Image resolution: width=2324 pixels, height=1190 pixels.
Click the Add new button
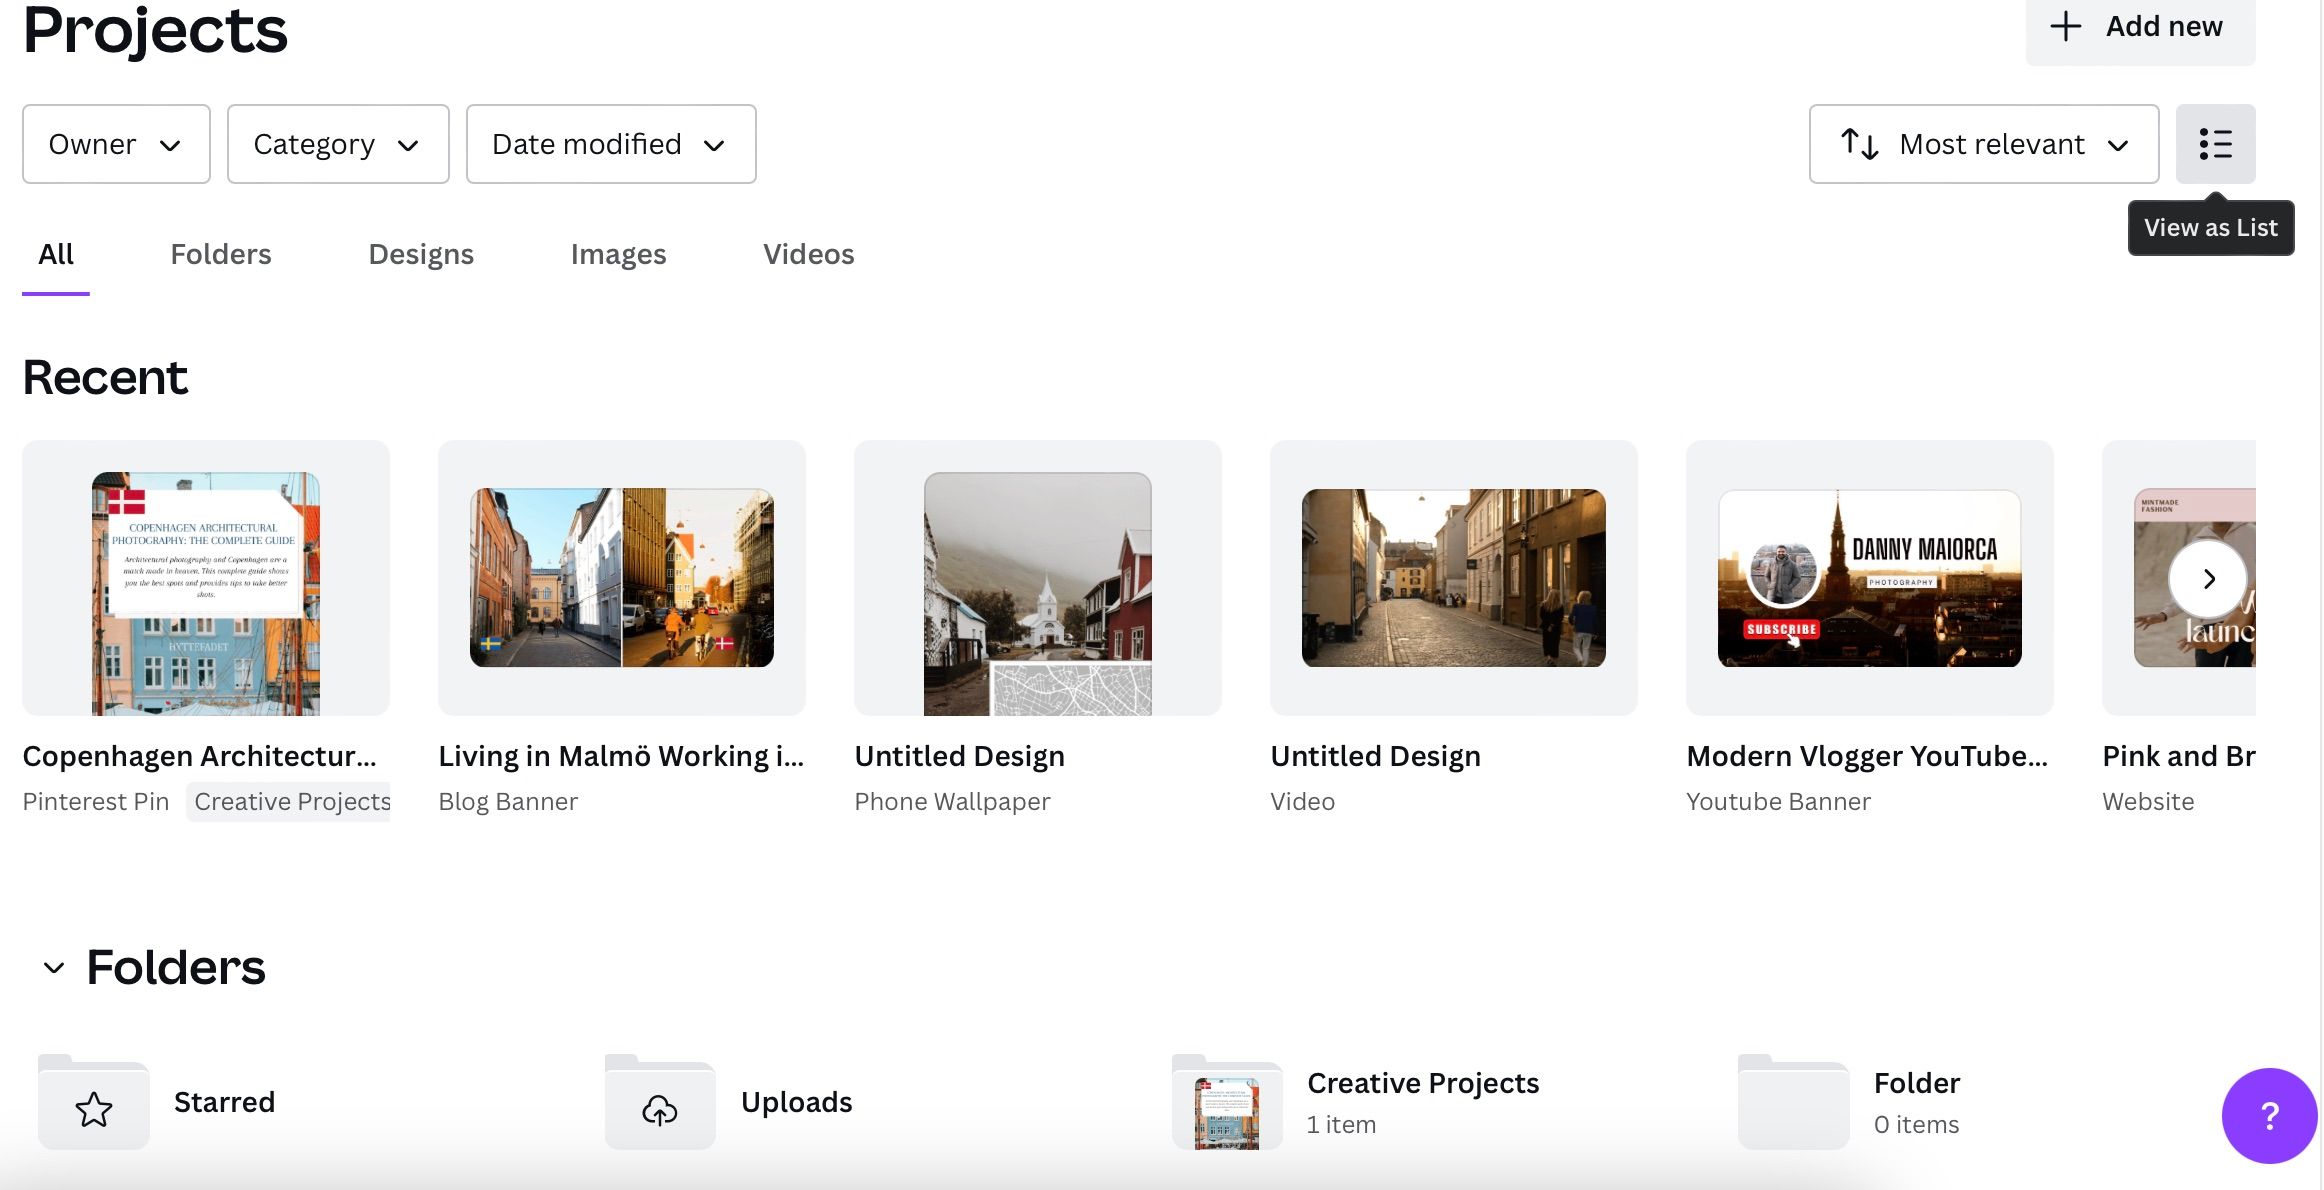click(2140, 26)
